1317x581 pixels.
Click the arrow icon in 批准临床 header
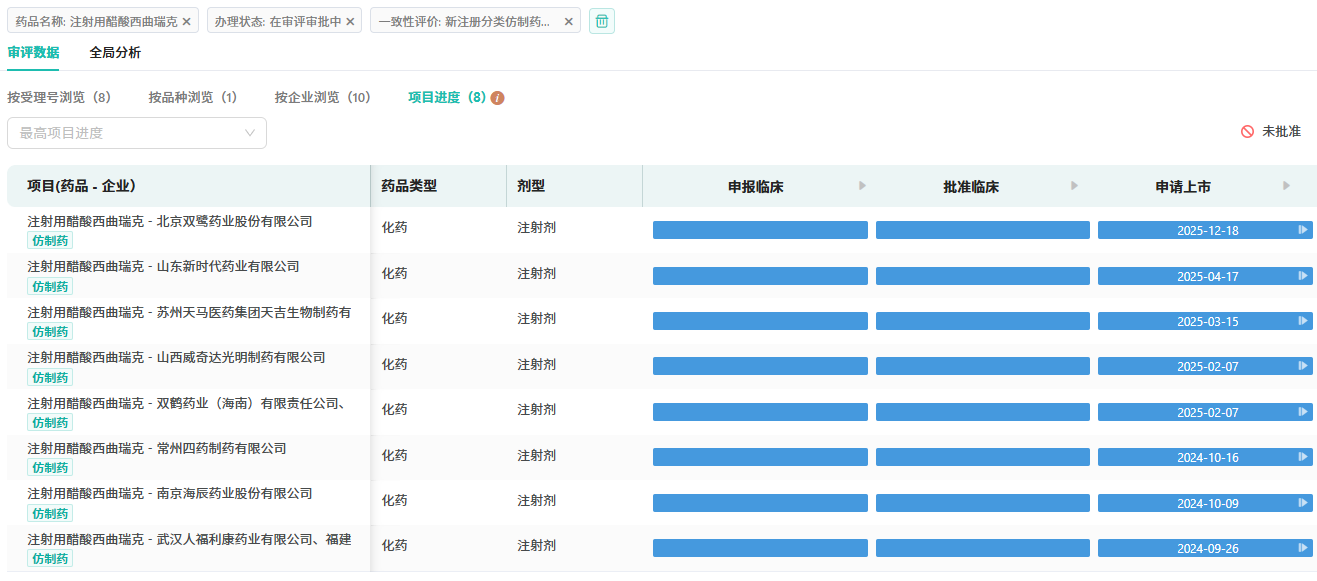click(x=1075, y=186)
